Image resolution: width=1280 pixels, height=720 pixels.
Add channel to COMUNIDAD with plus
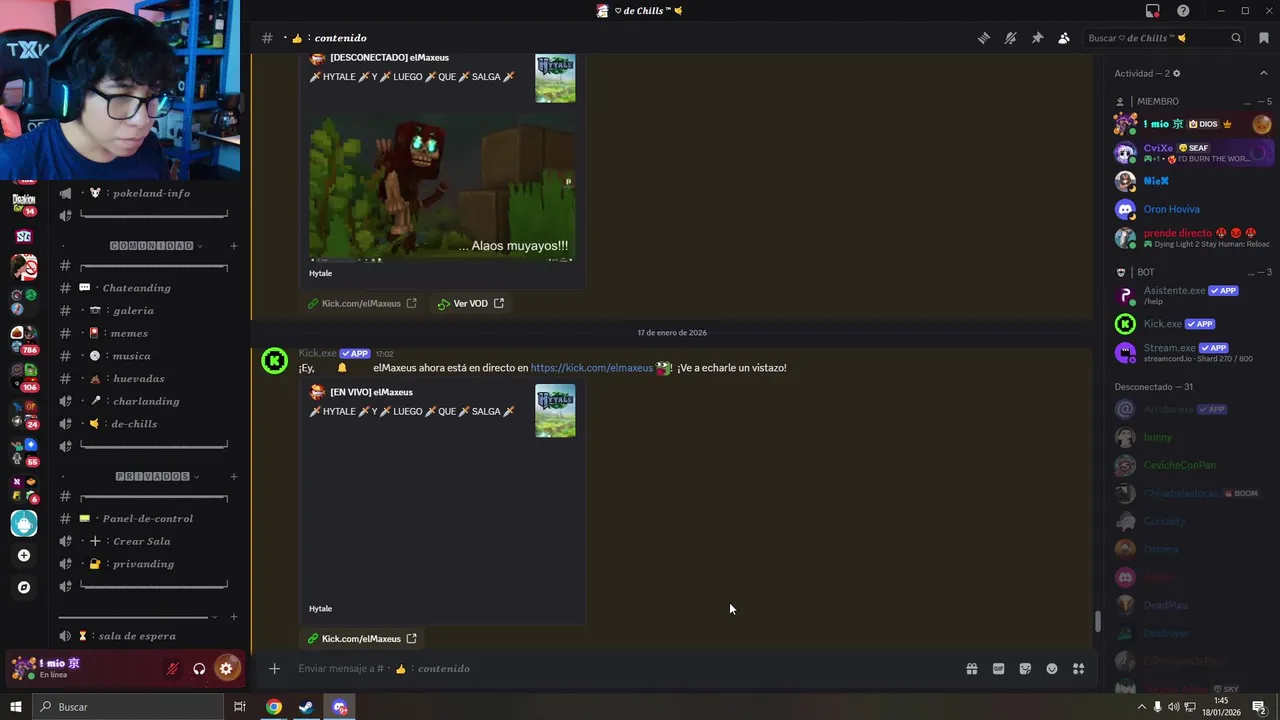[x=234, y=246]
